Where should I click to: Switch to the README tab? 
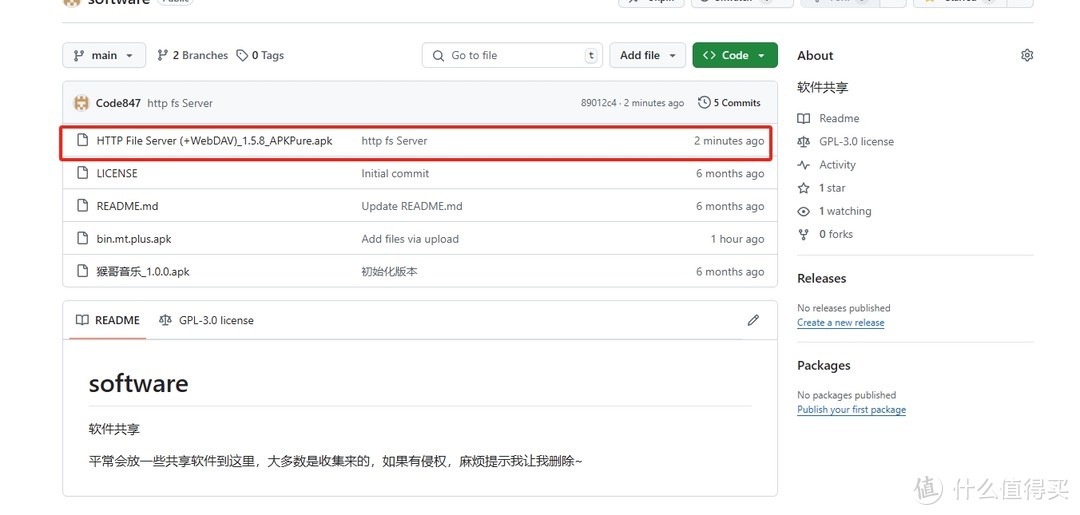pos(107,320)
